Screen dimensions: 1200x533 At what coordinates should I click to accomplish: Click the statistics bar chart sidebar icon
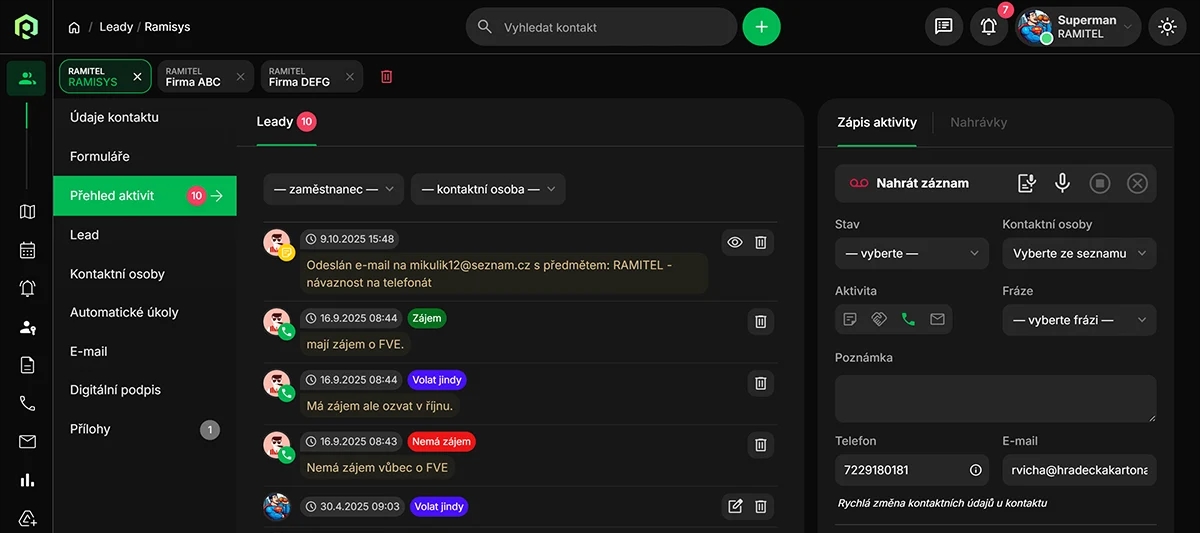pyautogui.click(x=27, y=480)
